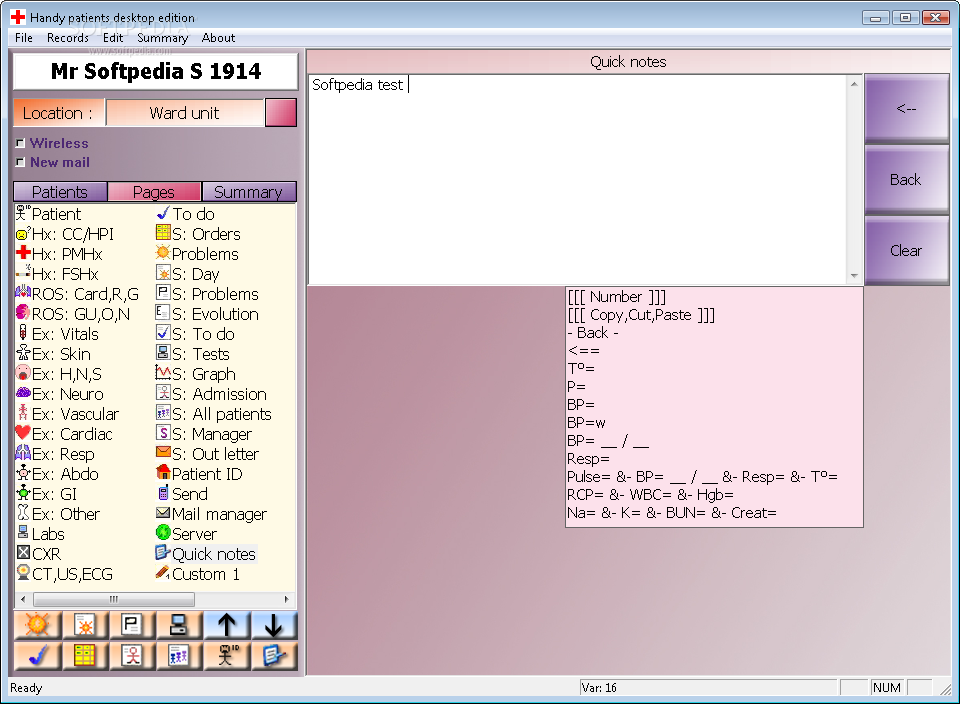Screen dimensions: 960x704
Task: Click the quick notes scrollbar up arrow
Action: pyautogui.click(x=854, y=84)
